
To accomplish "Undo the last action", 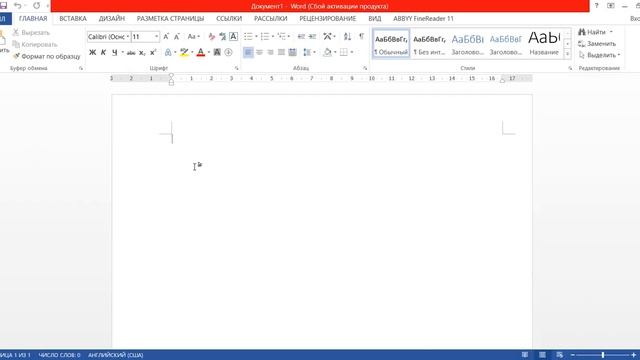I will click(x=18, y=6).
